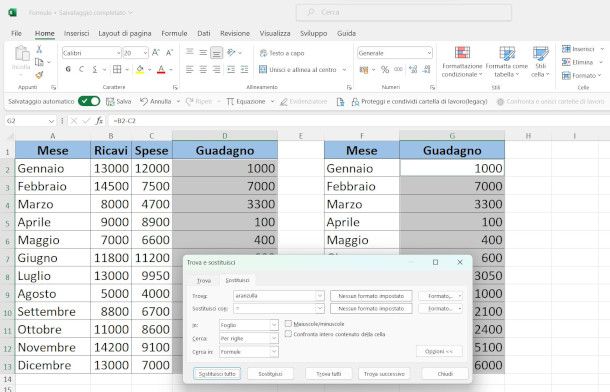Expand the Sostituisci con field dropdown
610x392 pixels.
click(x=320, y=308)
